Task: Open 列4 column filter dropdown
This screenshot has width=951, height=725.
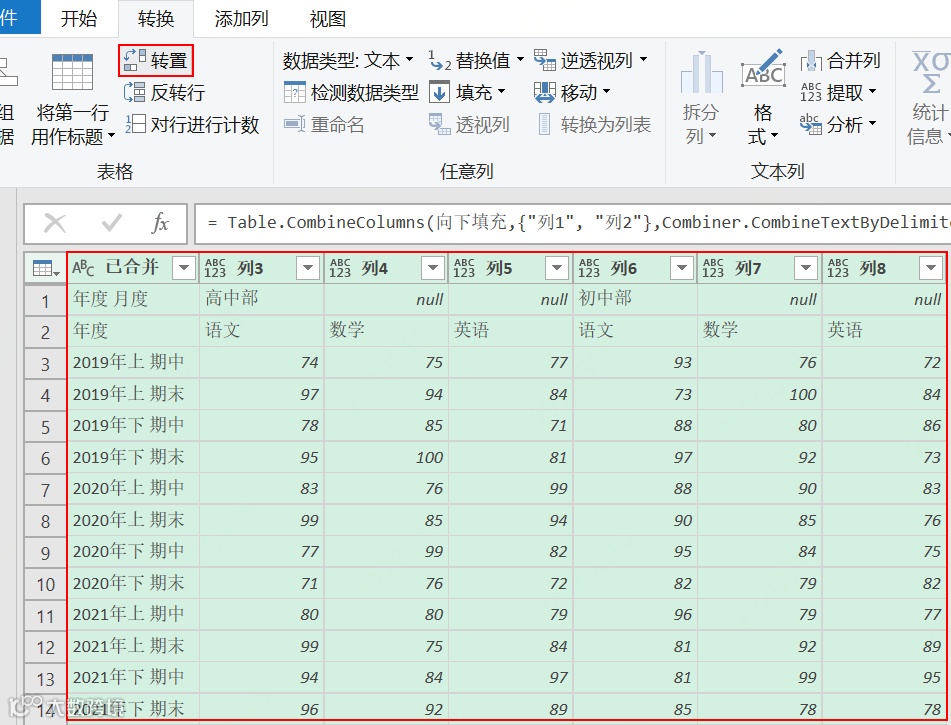Action: (433, 268)
